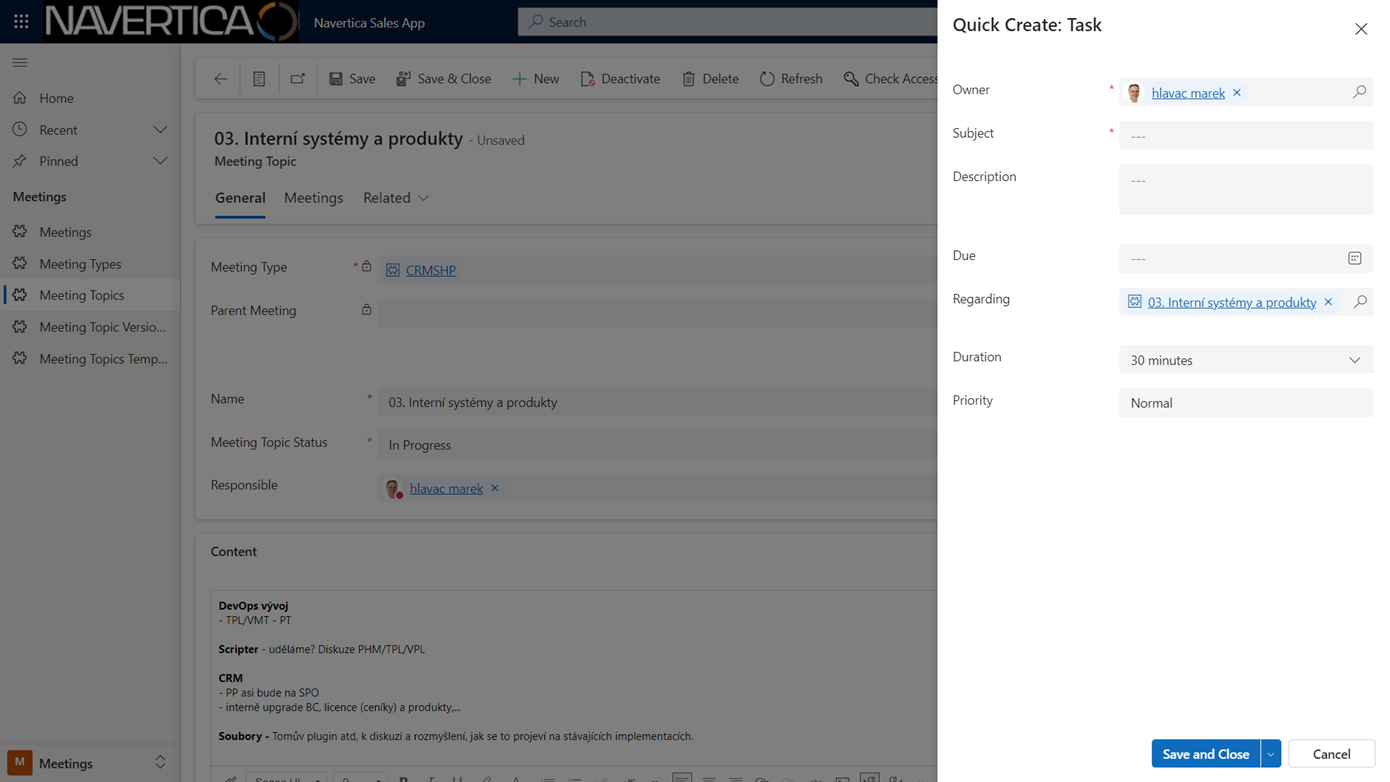Click Delete in the command bar
Screen dimensions: 1390x782
[x=710, y=79]
